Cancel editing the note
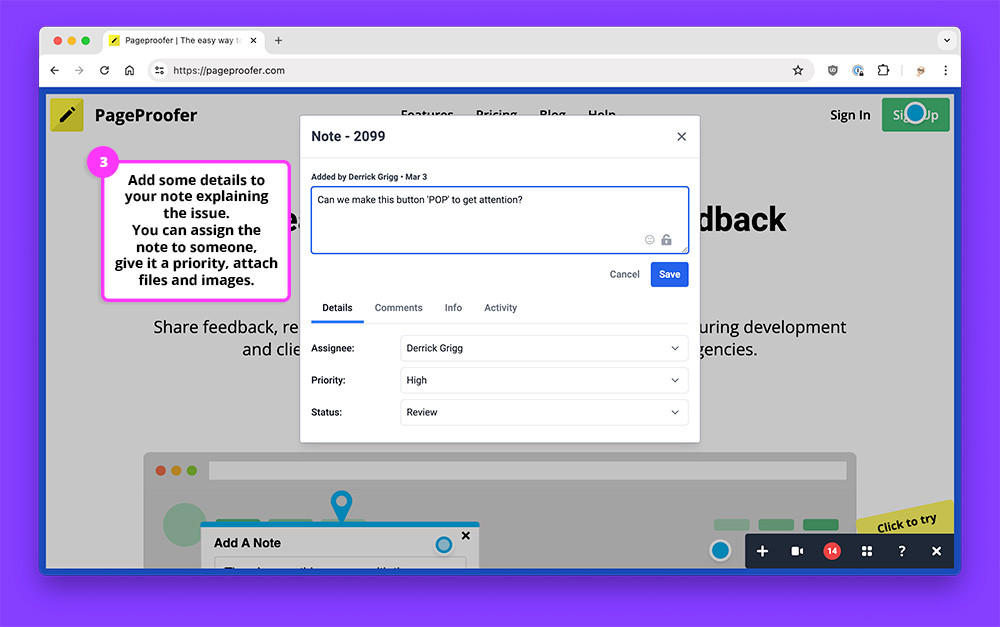 pyautogui.click(x=624, y=274)
